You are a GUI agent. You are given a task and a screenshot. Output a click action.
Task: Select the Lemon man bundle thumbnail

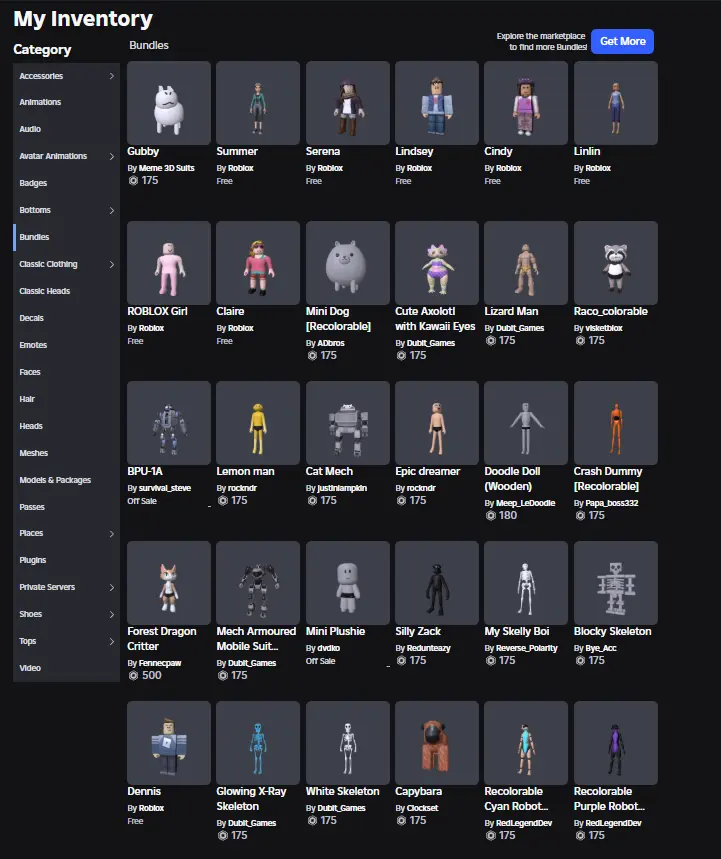click(x=258, y=423)
